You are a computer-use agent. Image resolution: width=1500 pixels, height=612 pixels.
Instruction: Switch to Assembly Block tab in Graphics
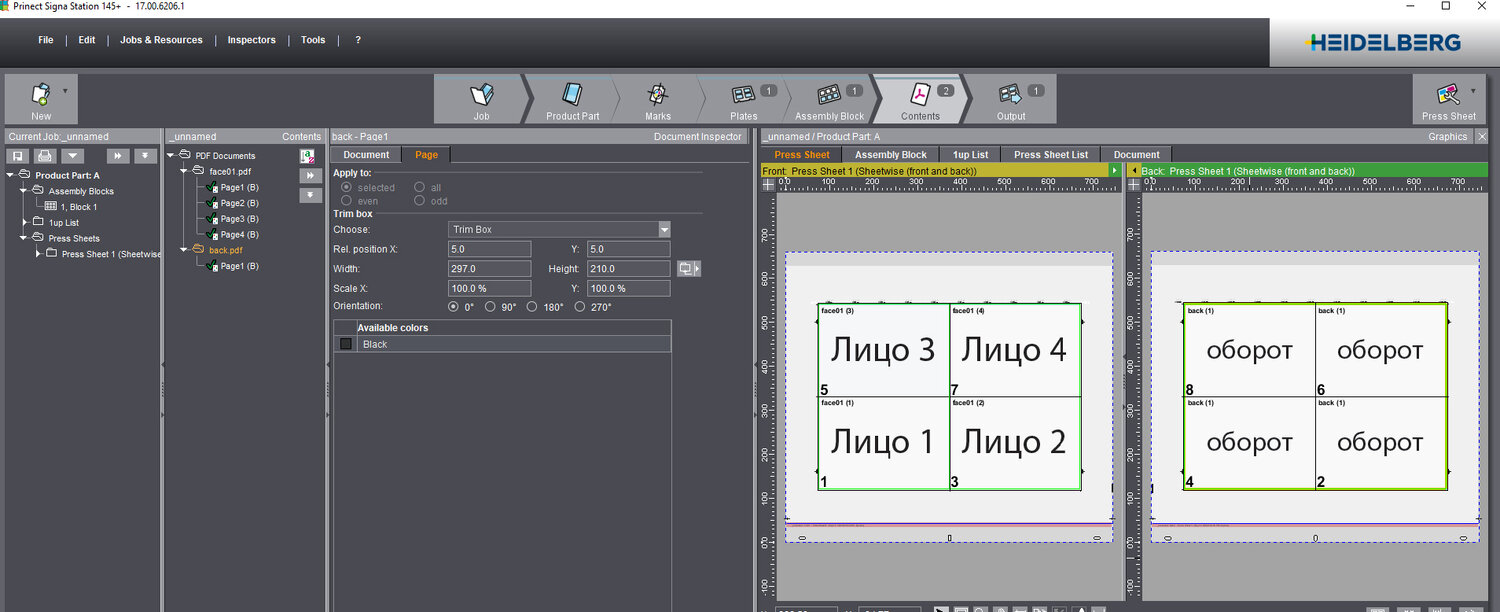coord(891,155)
